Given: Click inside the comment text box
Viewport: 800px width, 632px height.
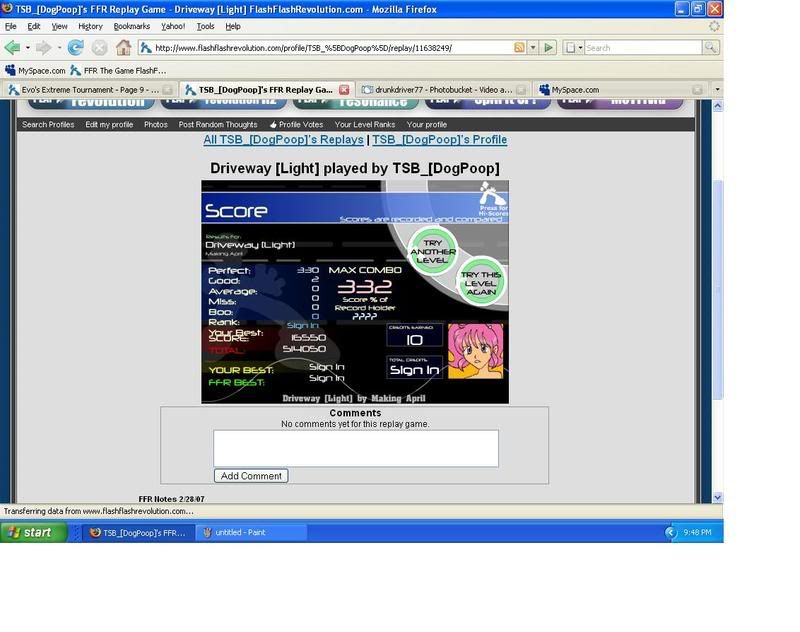Looking at the screenshot, I should tap(355, 448).
